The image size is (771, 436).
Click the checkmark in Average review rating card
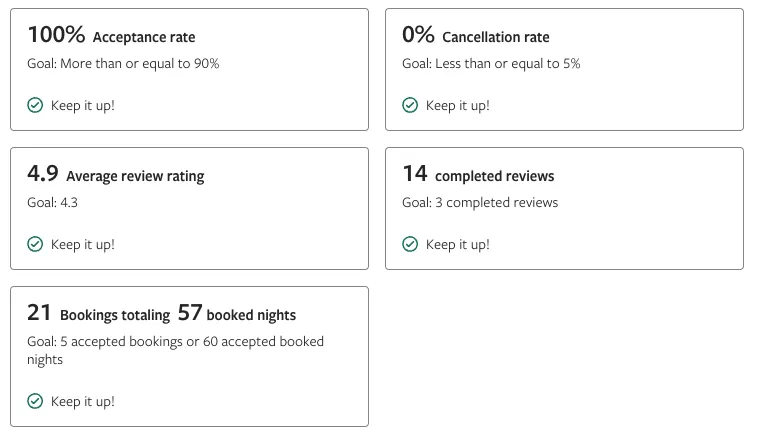[x=35, y=244]
